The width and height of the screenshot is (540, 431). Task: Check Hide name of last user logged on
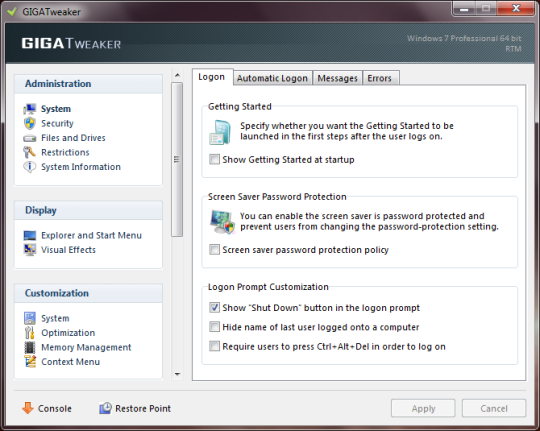(x=214, y=327)
